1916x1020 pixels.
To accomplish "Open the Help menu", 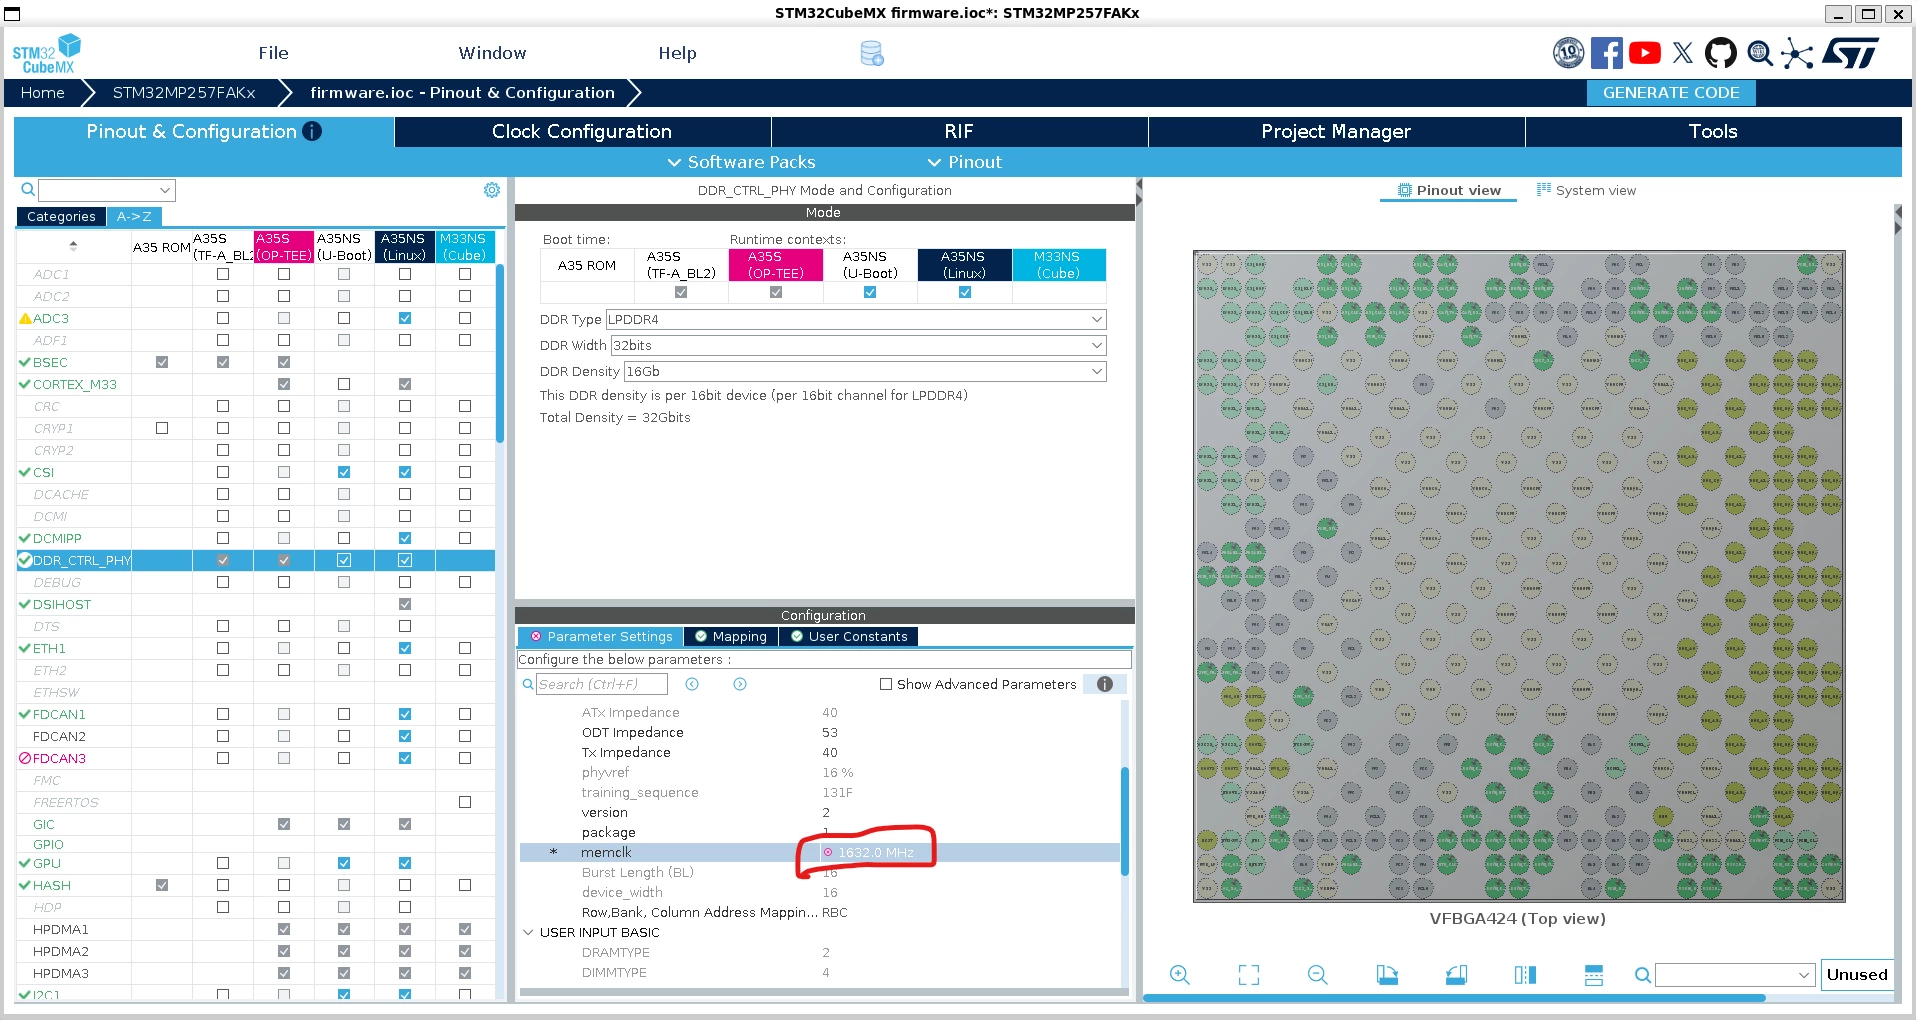I will point(677,53).
